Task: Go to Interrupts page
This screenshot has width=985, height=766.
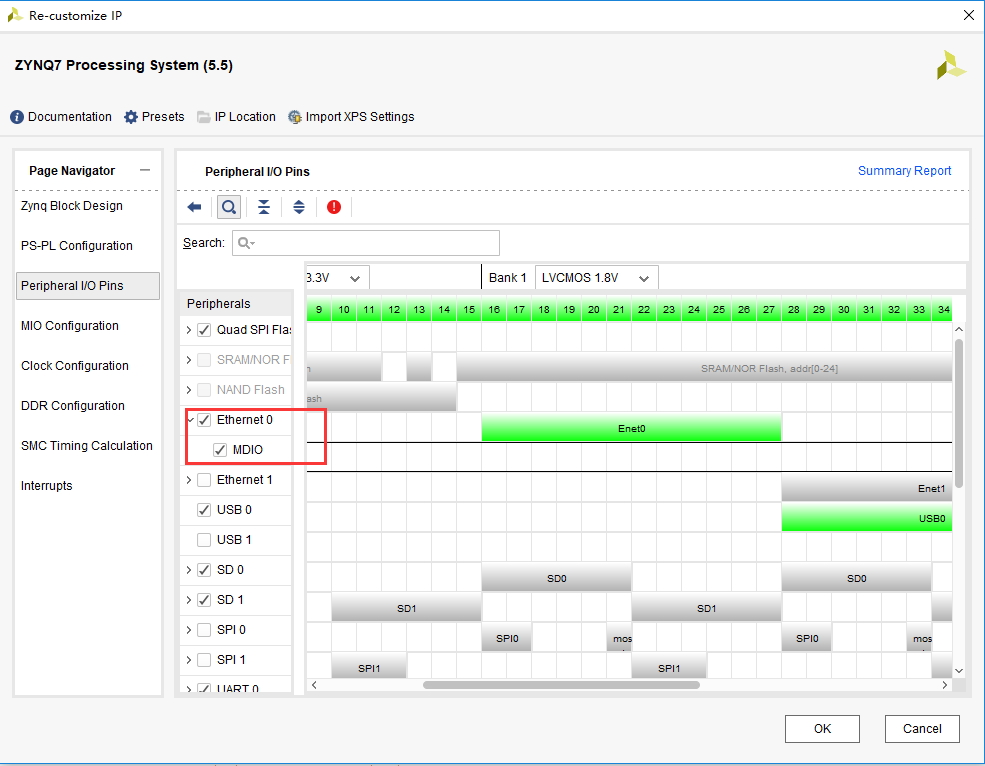Action: click(46, 486)
